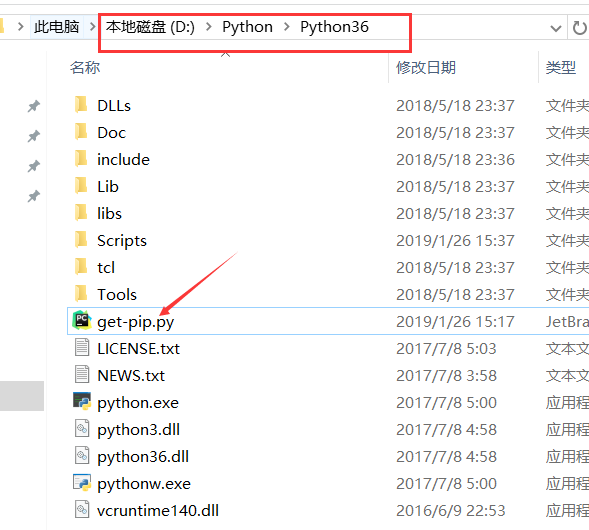Sort files by the 类型 column header
The height and width of the screenshot is (530, 589).
pyautogui.click(x=561, y=68)
